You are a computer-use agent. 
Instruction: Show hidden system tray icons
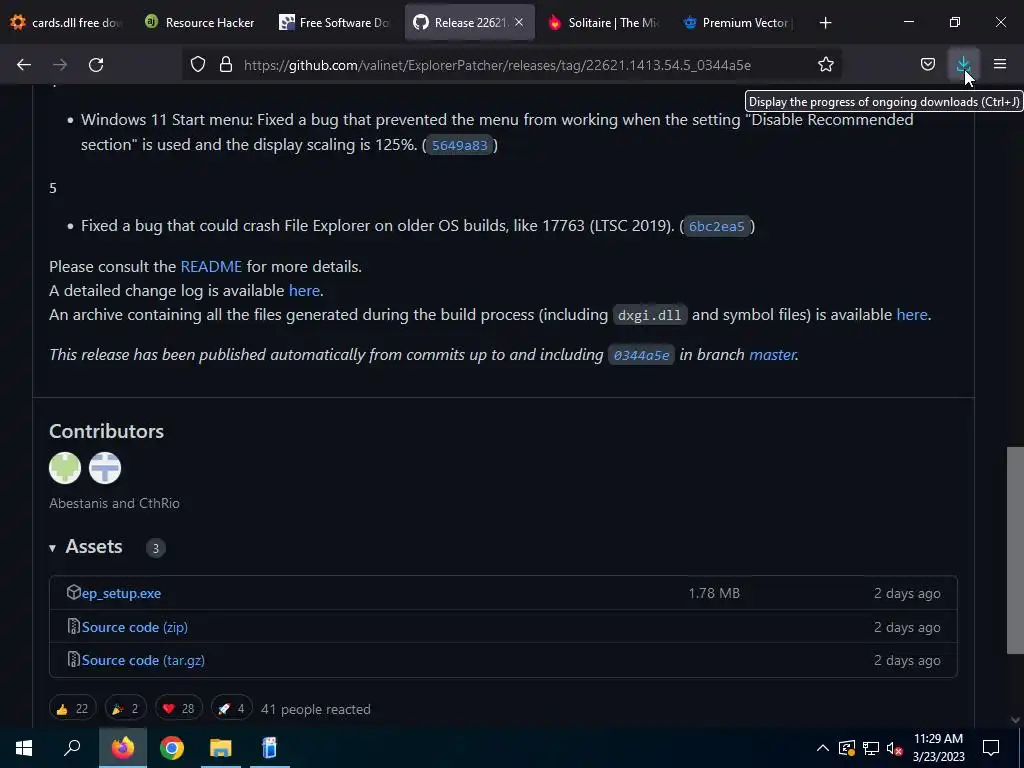pyautogui.click(x=823, y=748)
